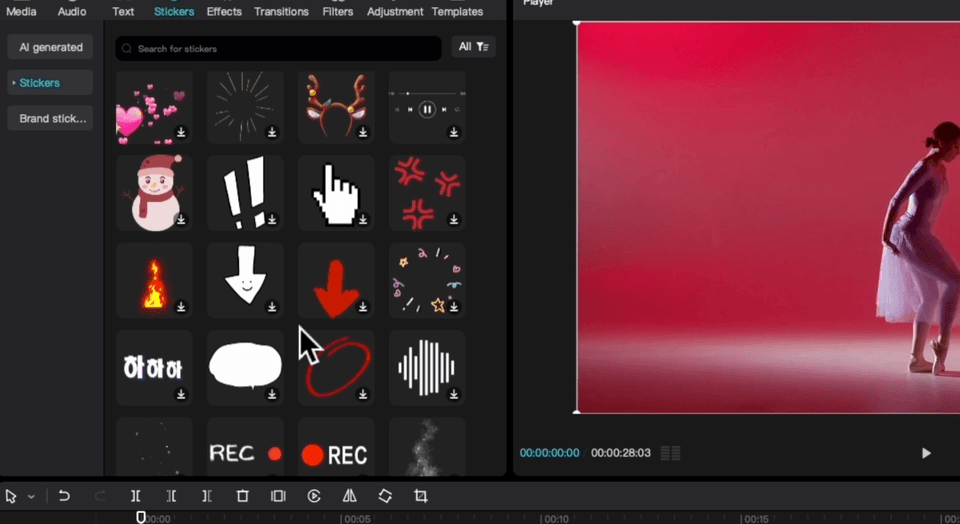Select the red anger marks sticker
This screenshot has width=960, height=524.
427,193
